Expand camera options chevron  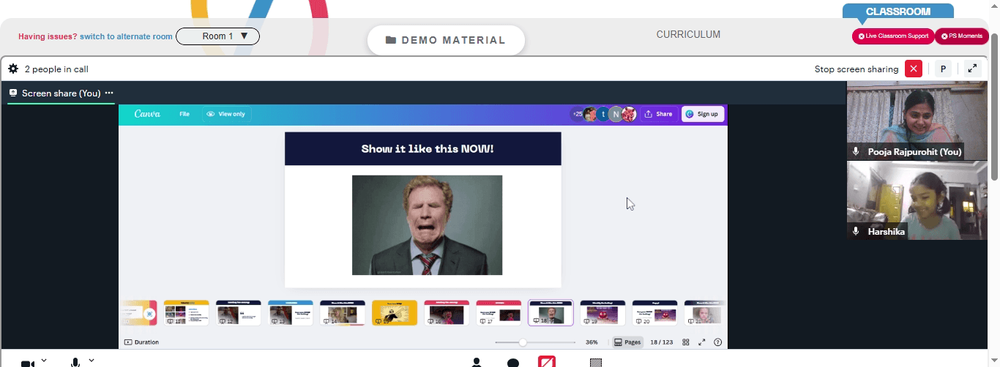[44, 361]
